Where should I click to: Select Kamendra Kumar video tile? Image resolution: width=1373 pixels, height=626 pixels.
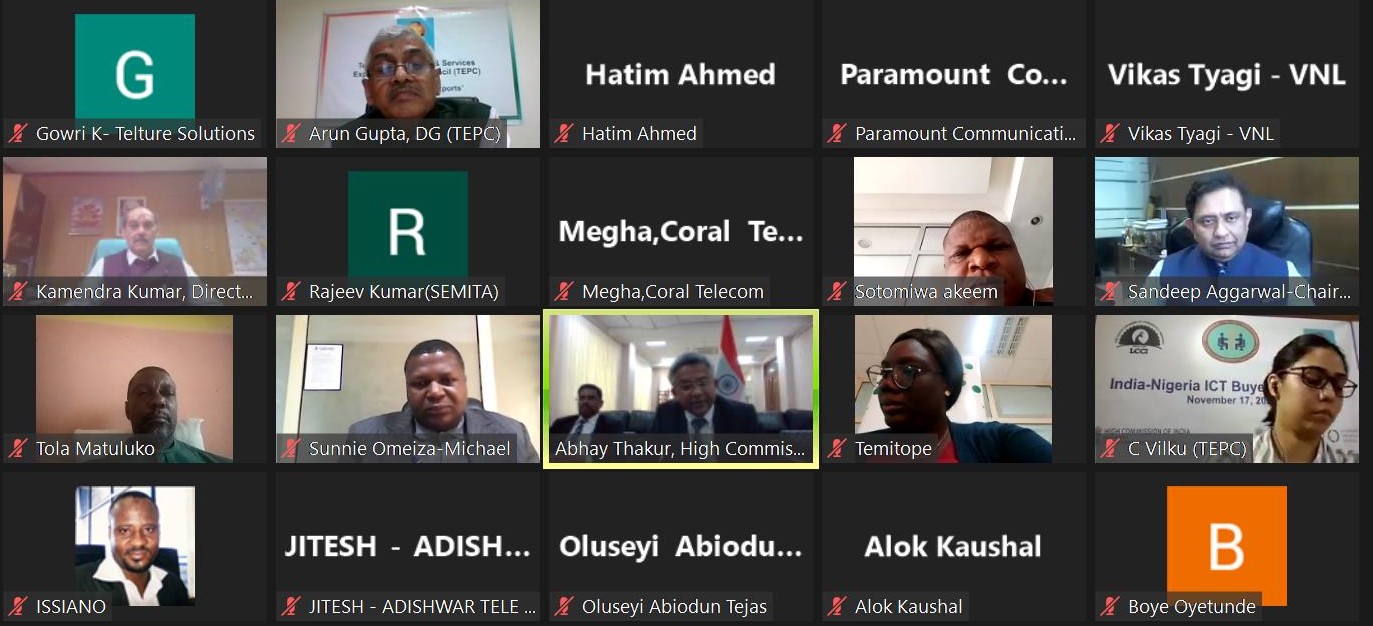(x=135, y=231)
